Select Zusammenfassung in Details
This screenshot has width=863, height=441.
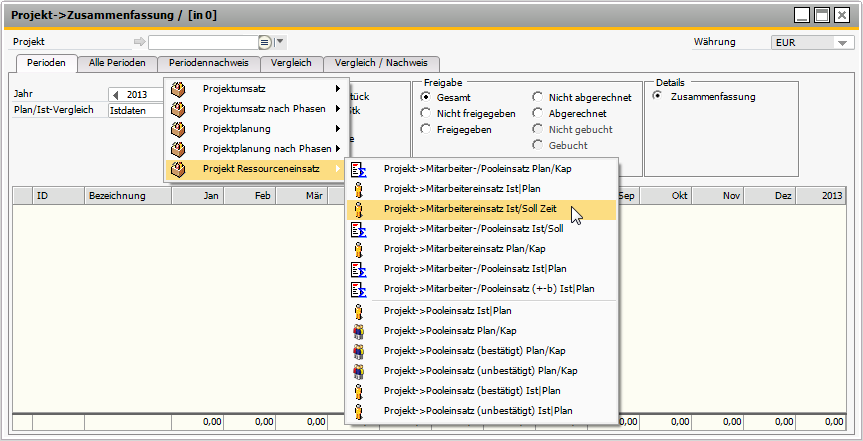pyautogui.click(x=657, y=96)
